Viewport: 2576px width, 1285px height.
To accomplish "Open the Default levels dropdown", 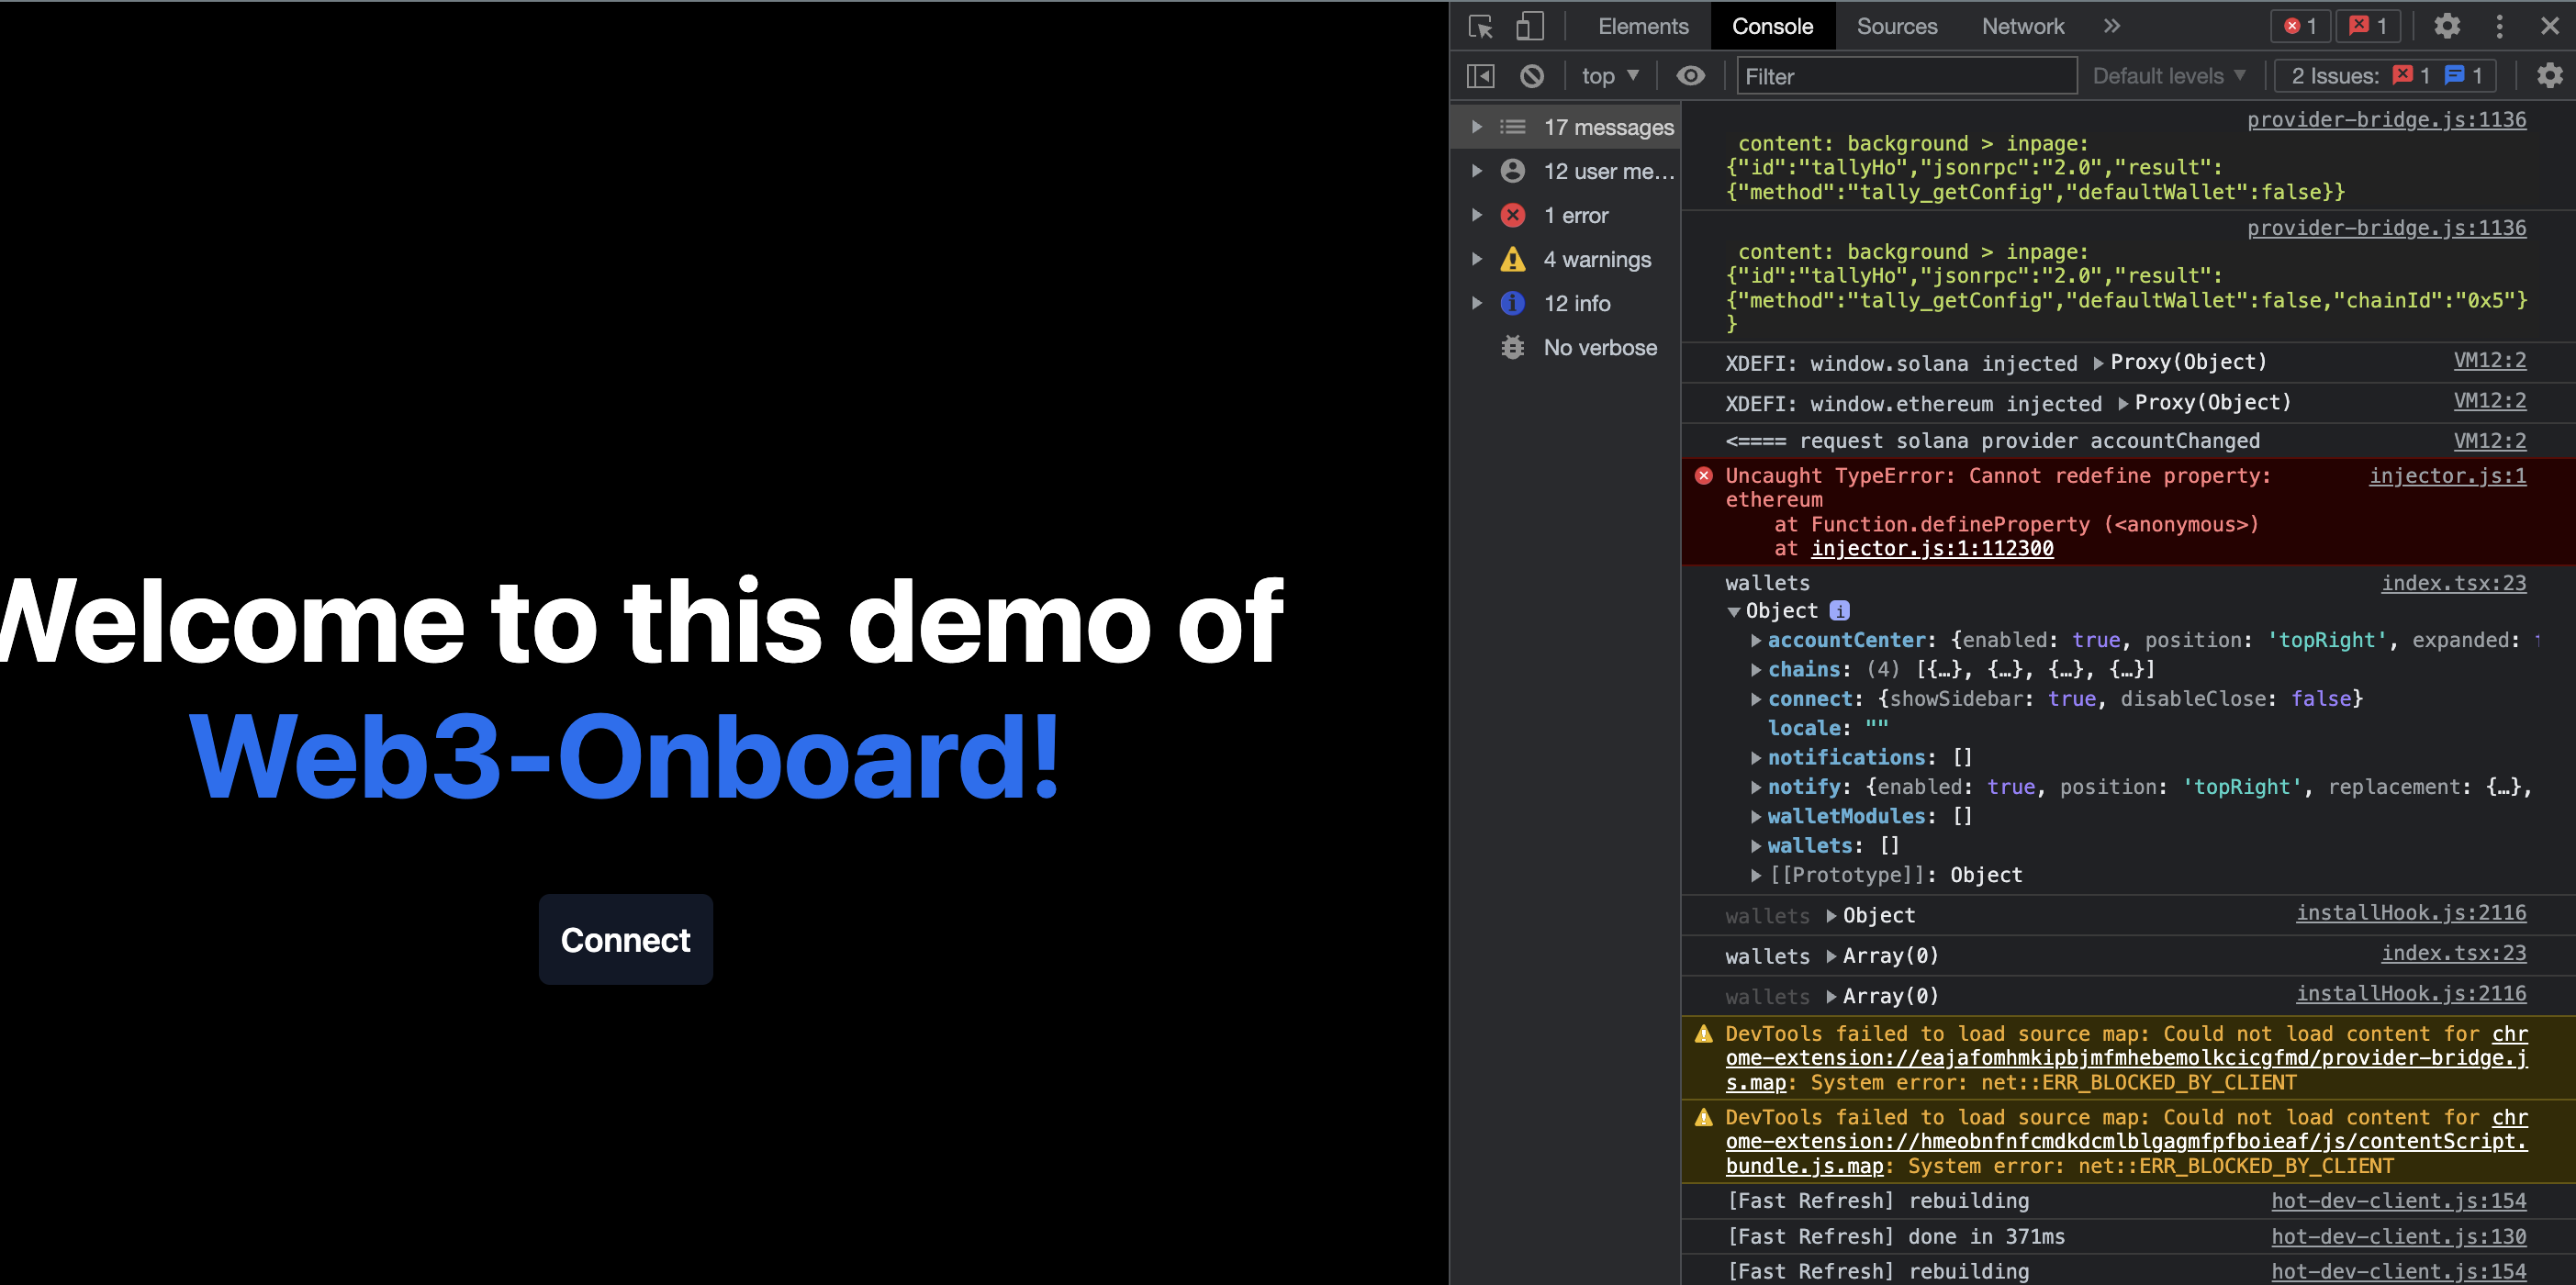I will [2168, 76].
